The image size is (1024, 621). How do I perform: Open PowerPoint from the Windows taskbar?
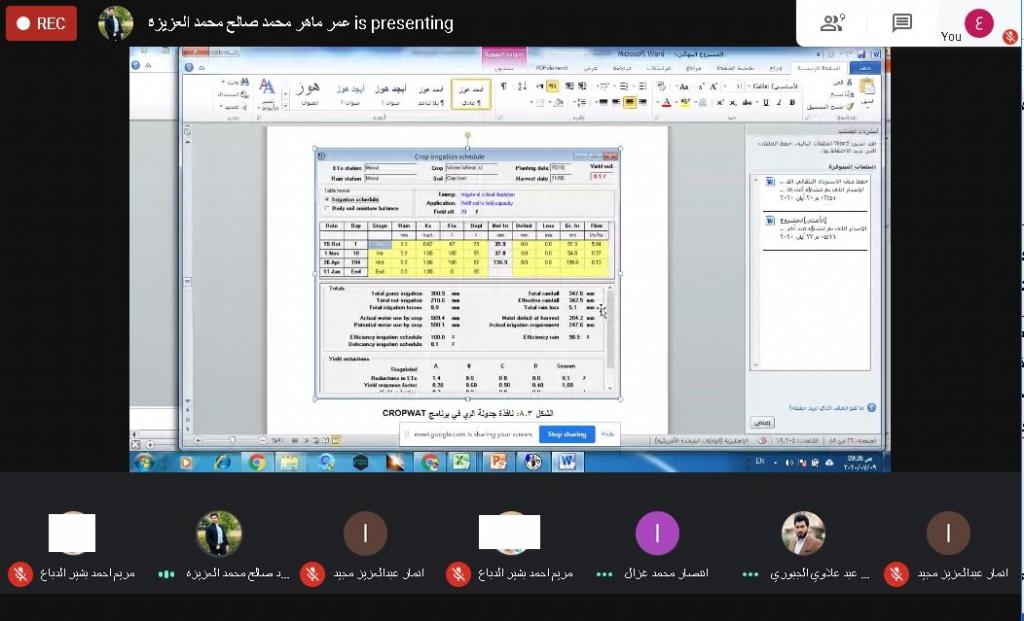[x=497, y=462]
